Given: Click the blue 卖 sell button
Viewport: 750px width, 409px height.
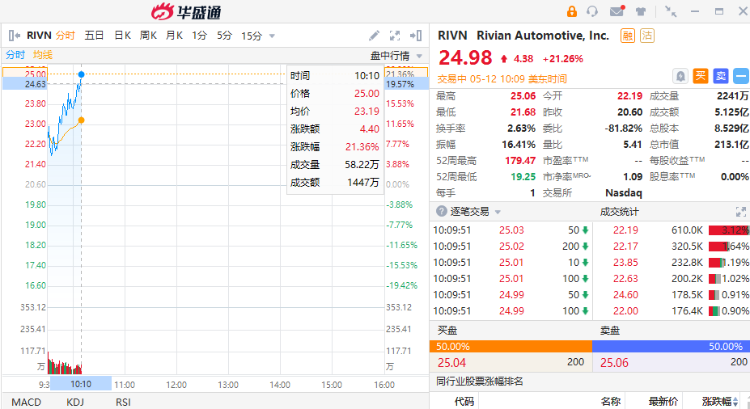Looking at the screenshot, I should click(x=720, y=76).
